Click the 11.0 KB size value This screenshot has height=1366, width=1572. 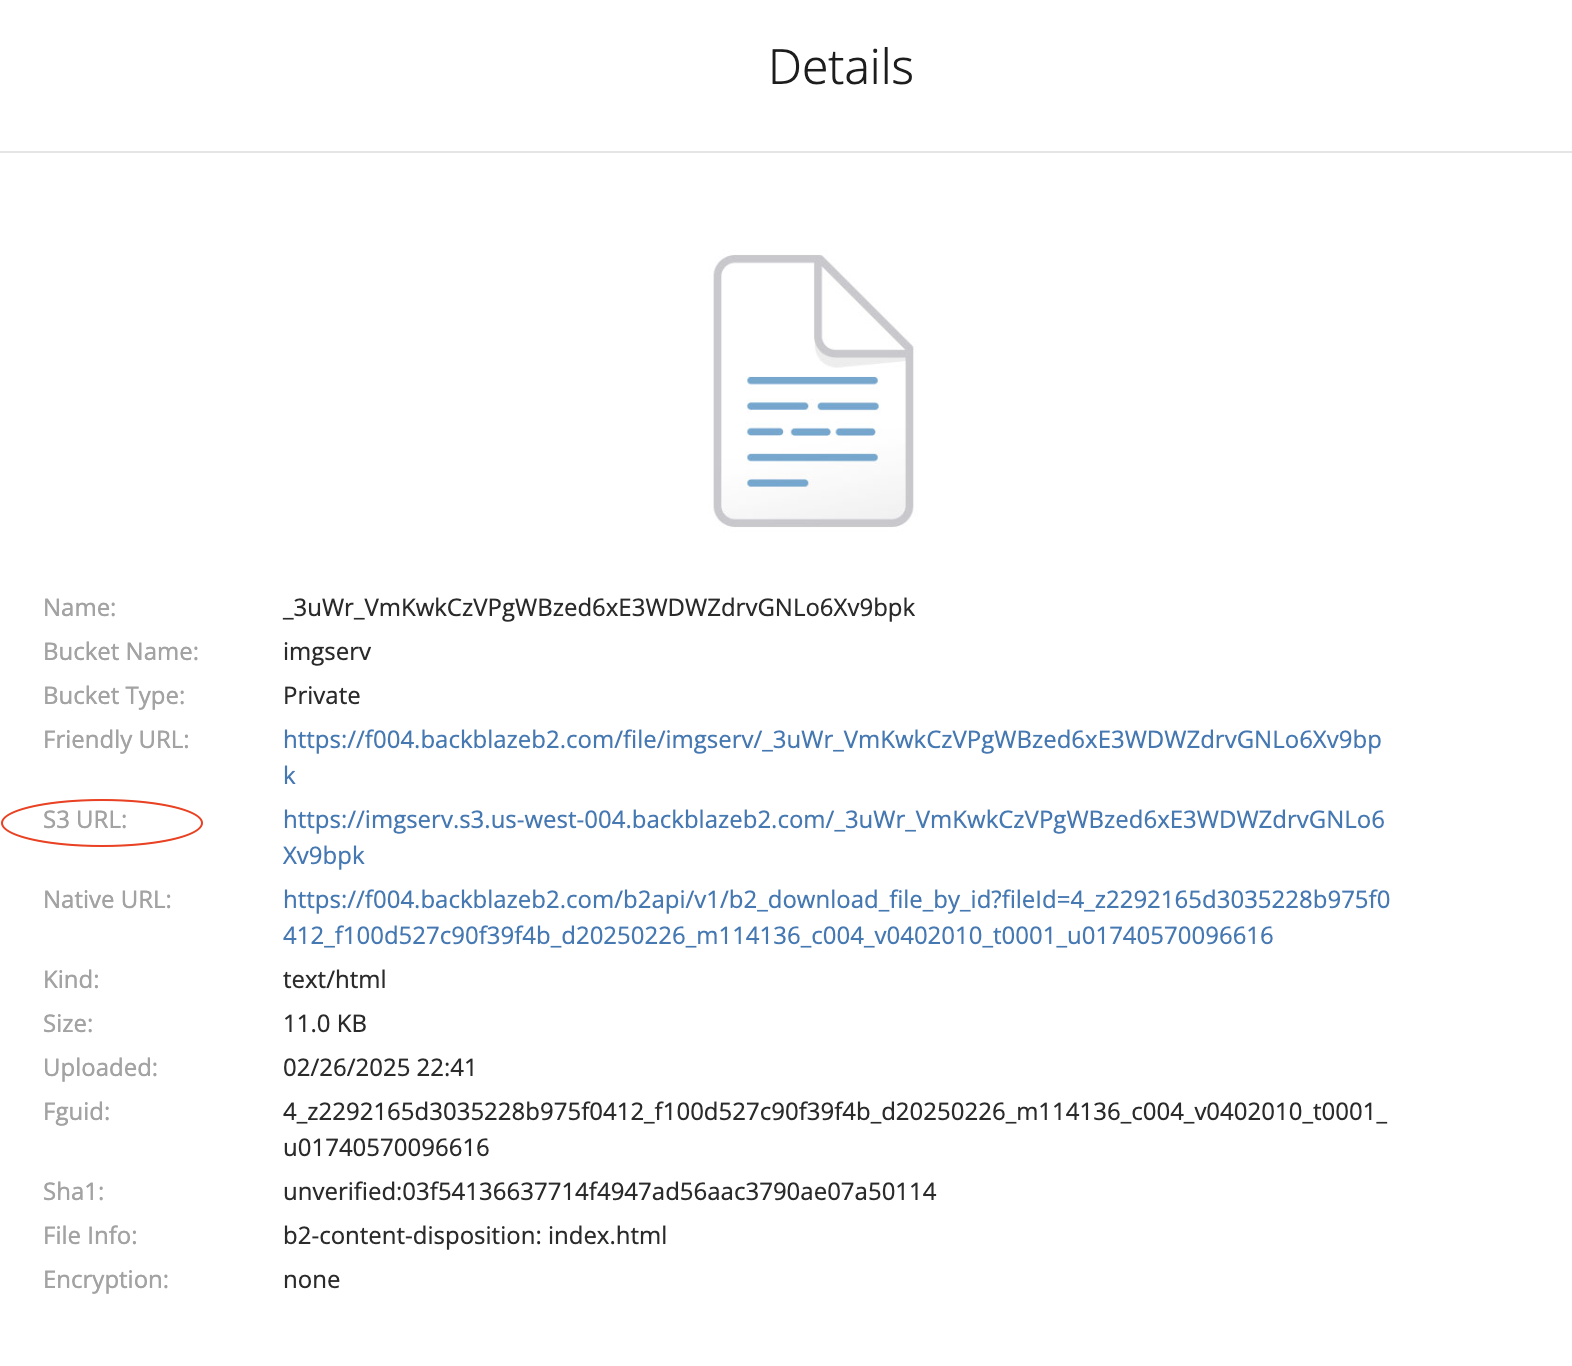pyautogui.click(x=325, y=1024)
